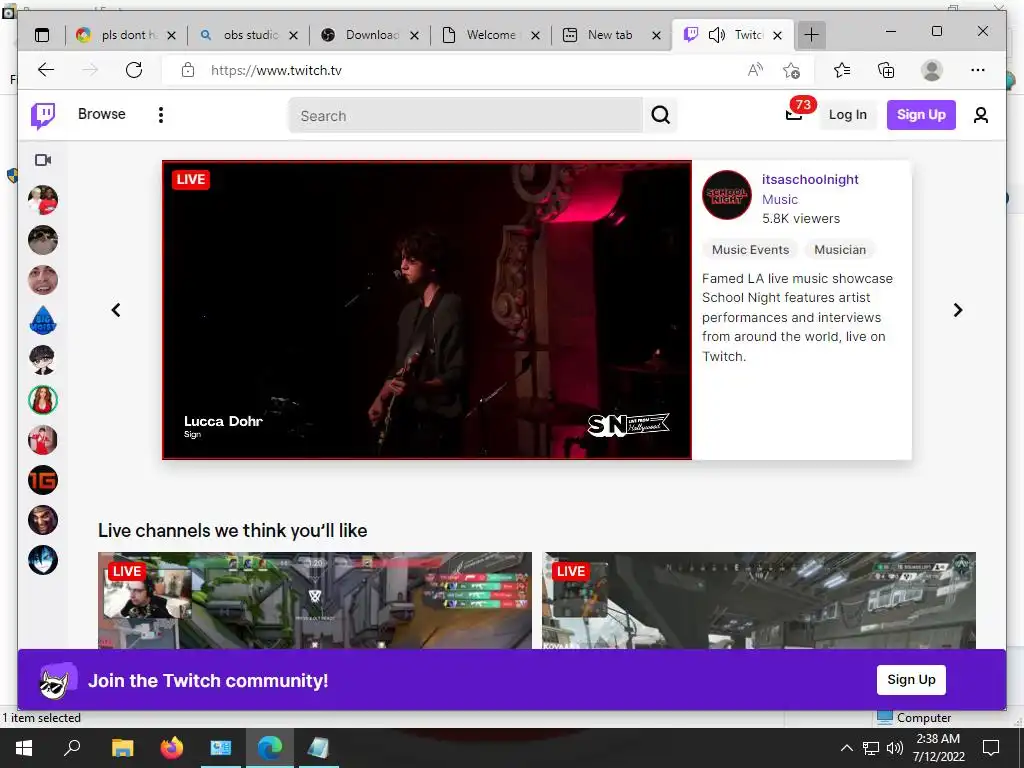This screenshot has height=768, width=1024.
Task: View site information lock icon
Action: tap(188, 70)
